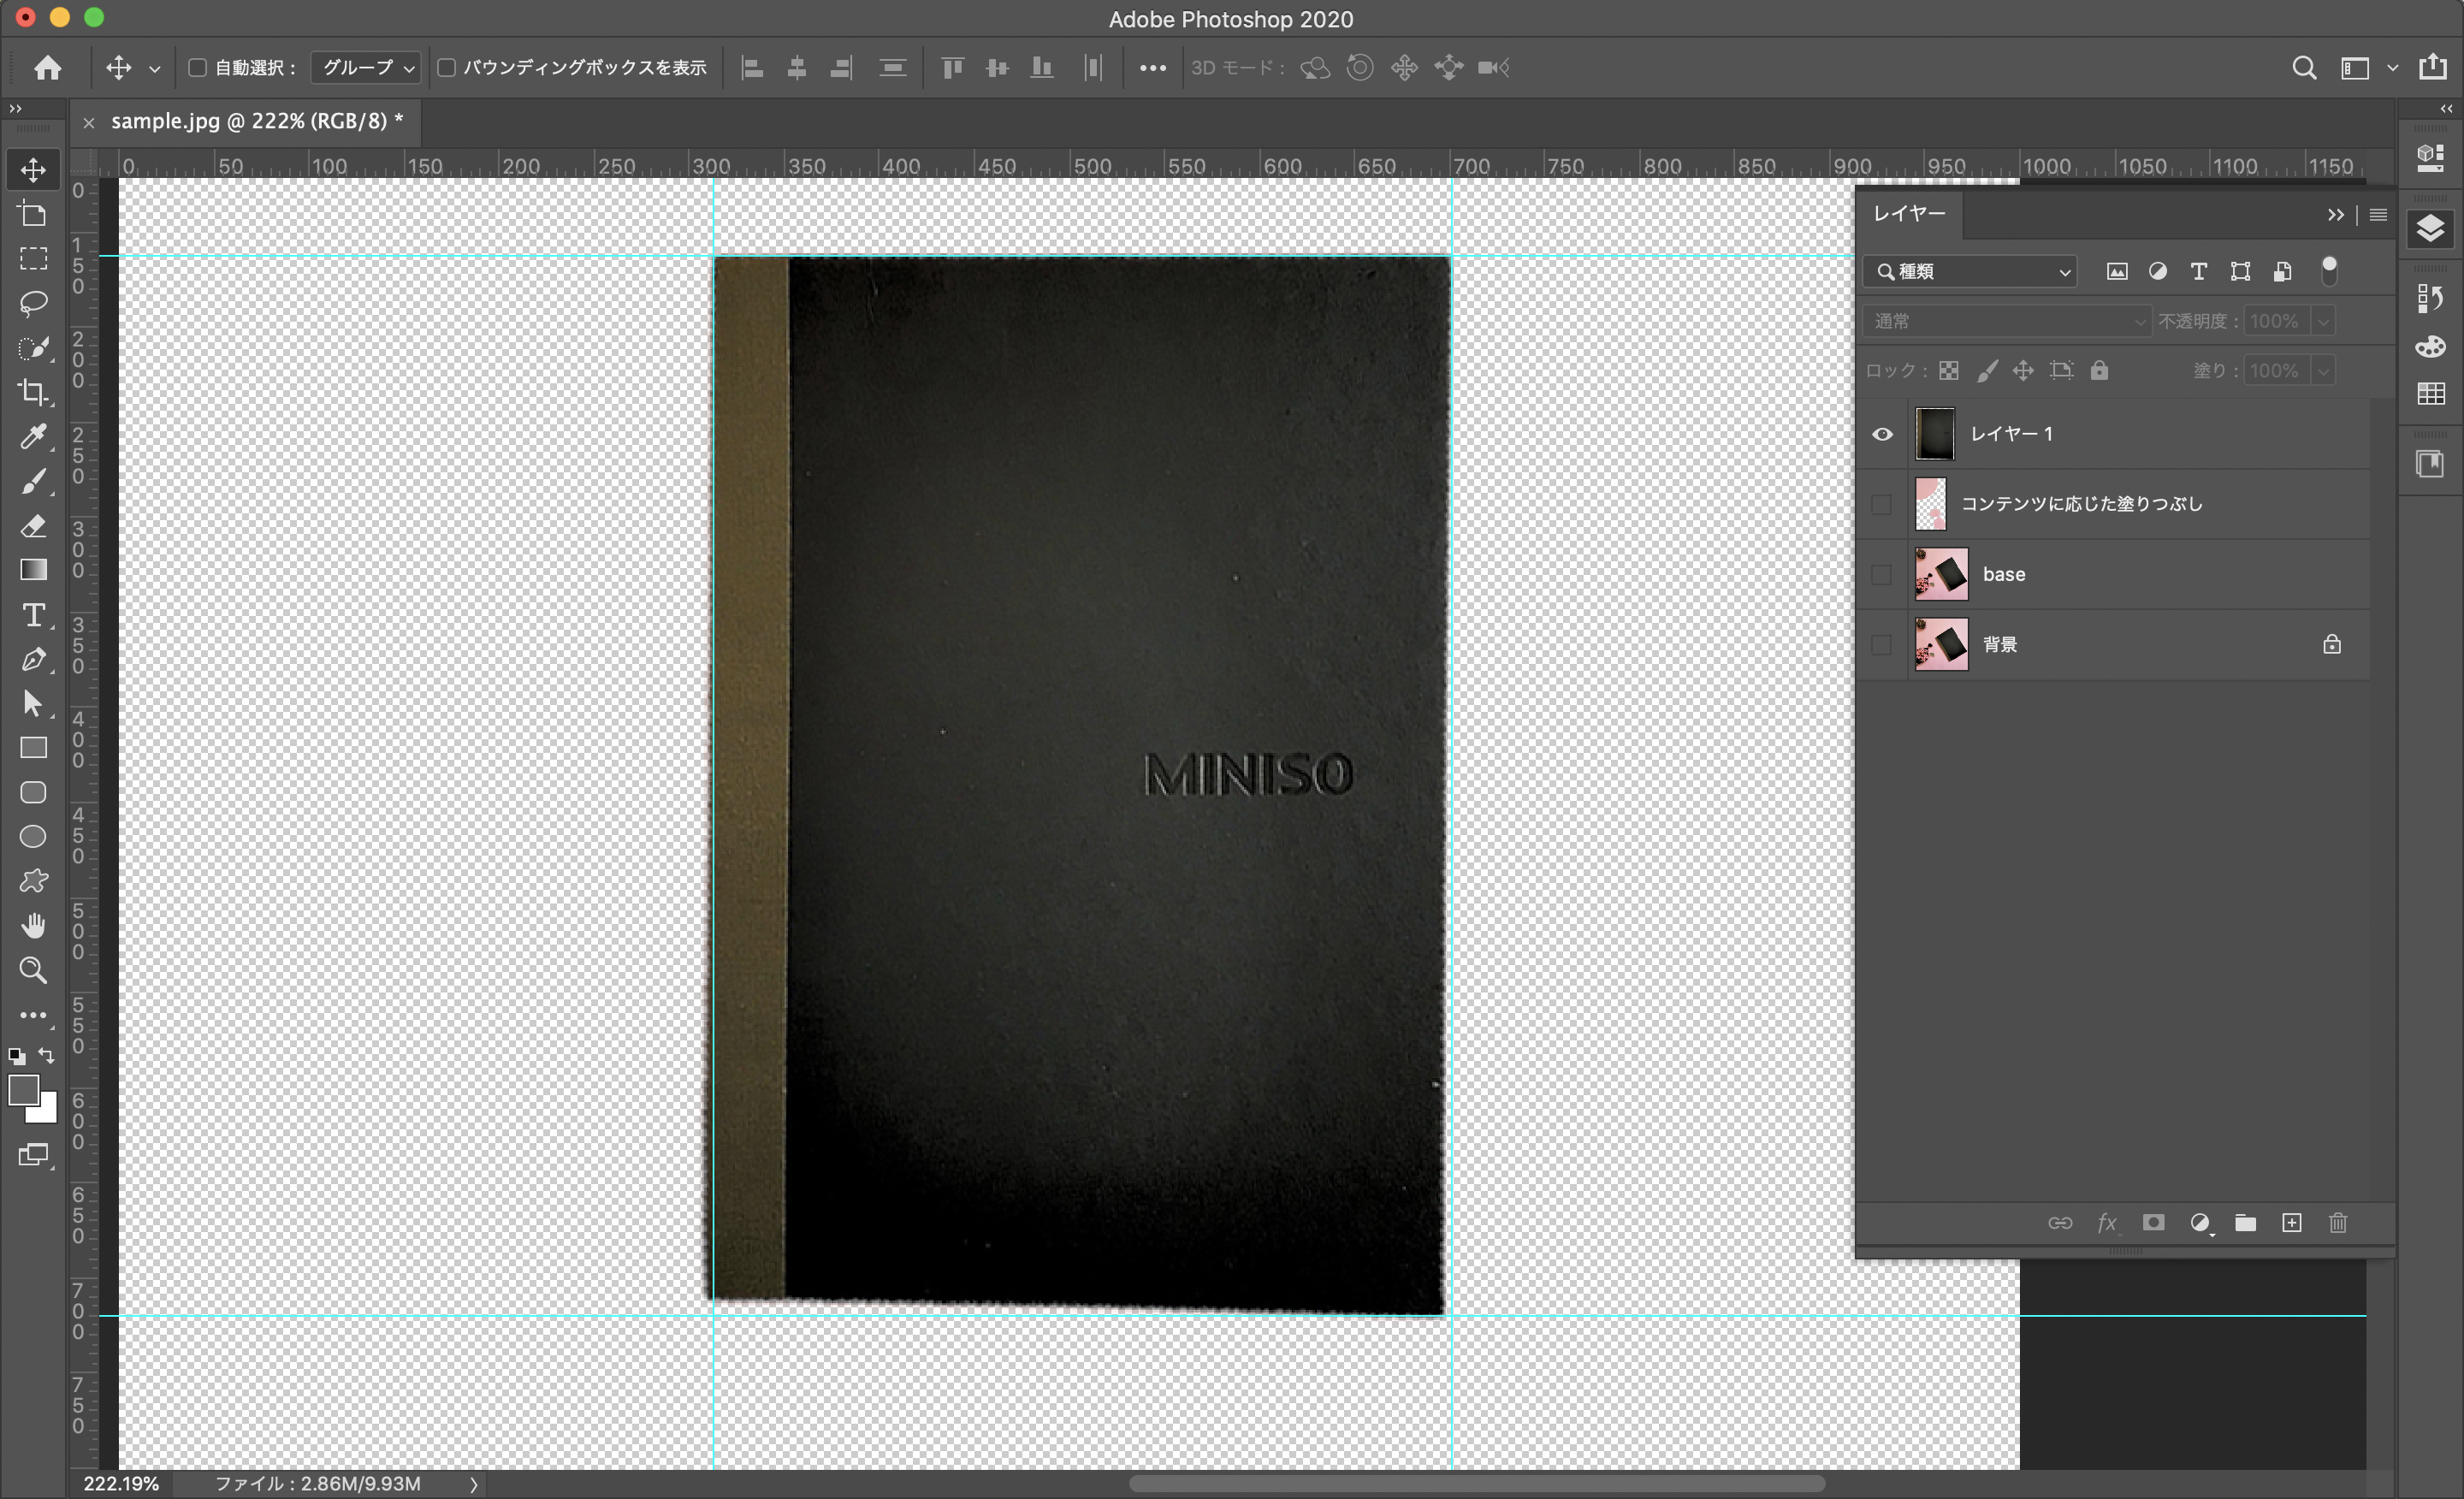This screenshot has width=2464, height=1499.
Task: Hide the レイヤー 1 layer
Action: pos(1881,434)
